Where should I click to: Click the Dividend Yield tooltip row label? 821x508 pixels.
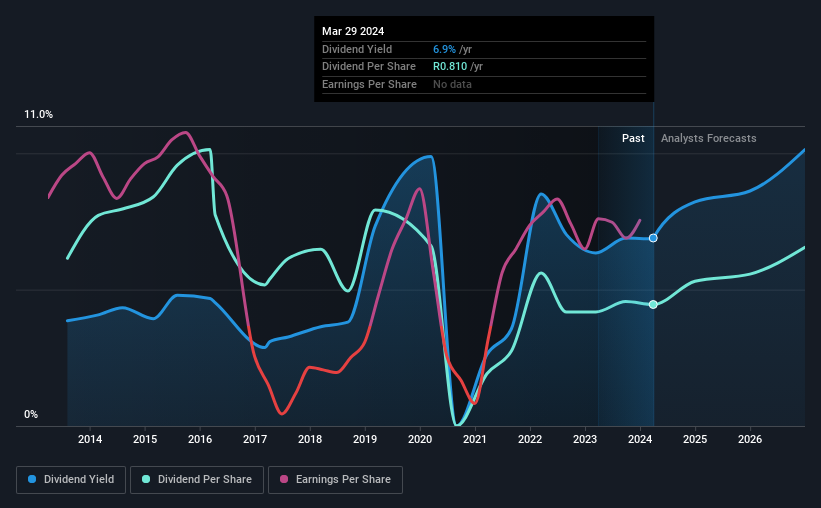(357, 49)
